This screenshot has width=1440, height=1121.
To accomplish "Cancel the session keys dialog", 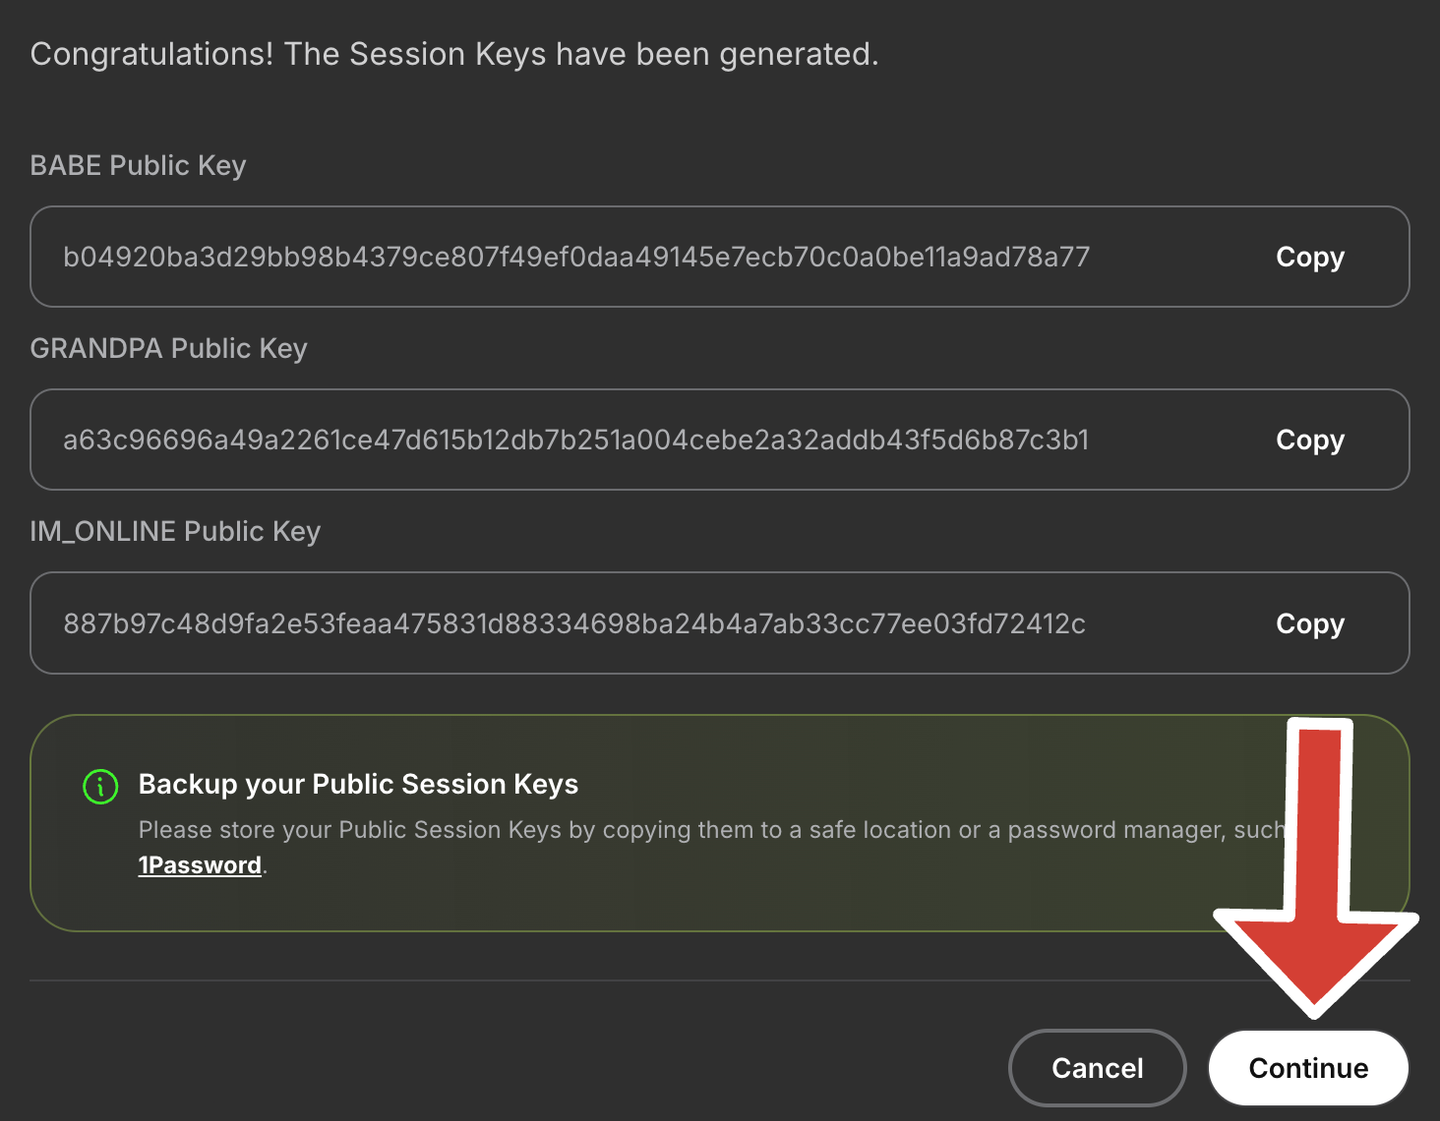I will (x=1097, y=1068).
